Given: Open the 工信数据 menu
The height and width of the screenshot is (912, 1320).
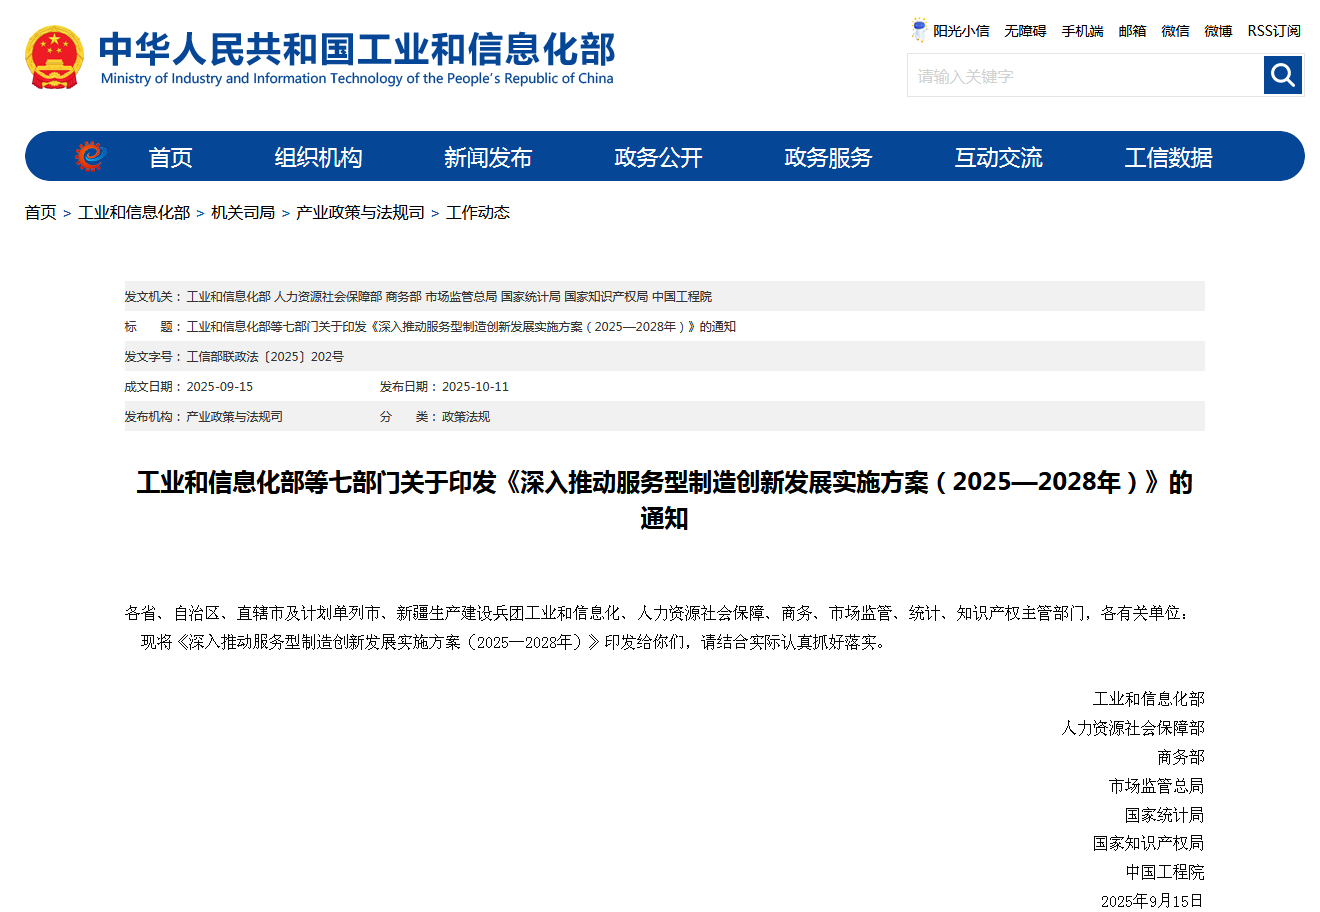Looking at the screenshot, I should tap(1168, 157).
